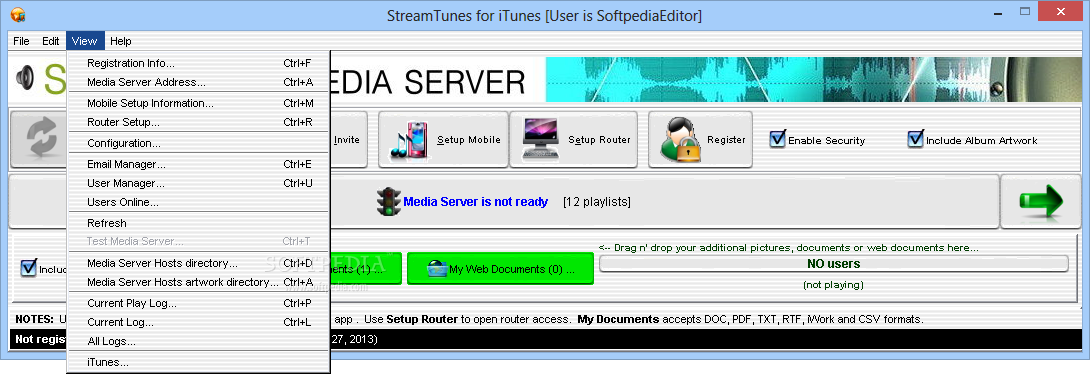Click the My Web Documents (0) button
1090x374 pixels.
tap(501, 269)
